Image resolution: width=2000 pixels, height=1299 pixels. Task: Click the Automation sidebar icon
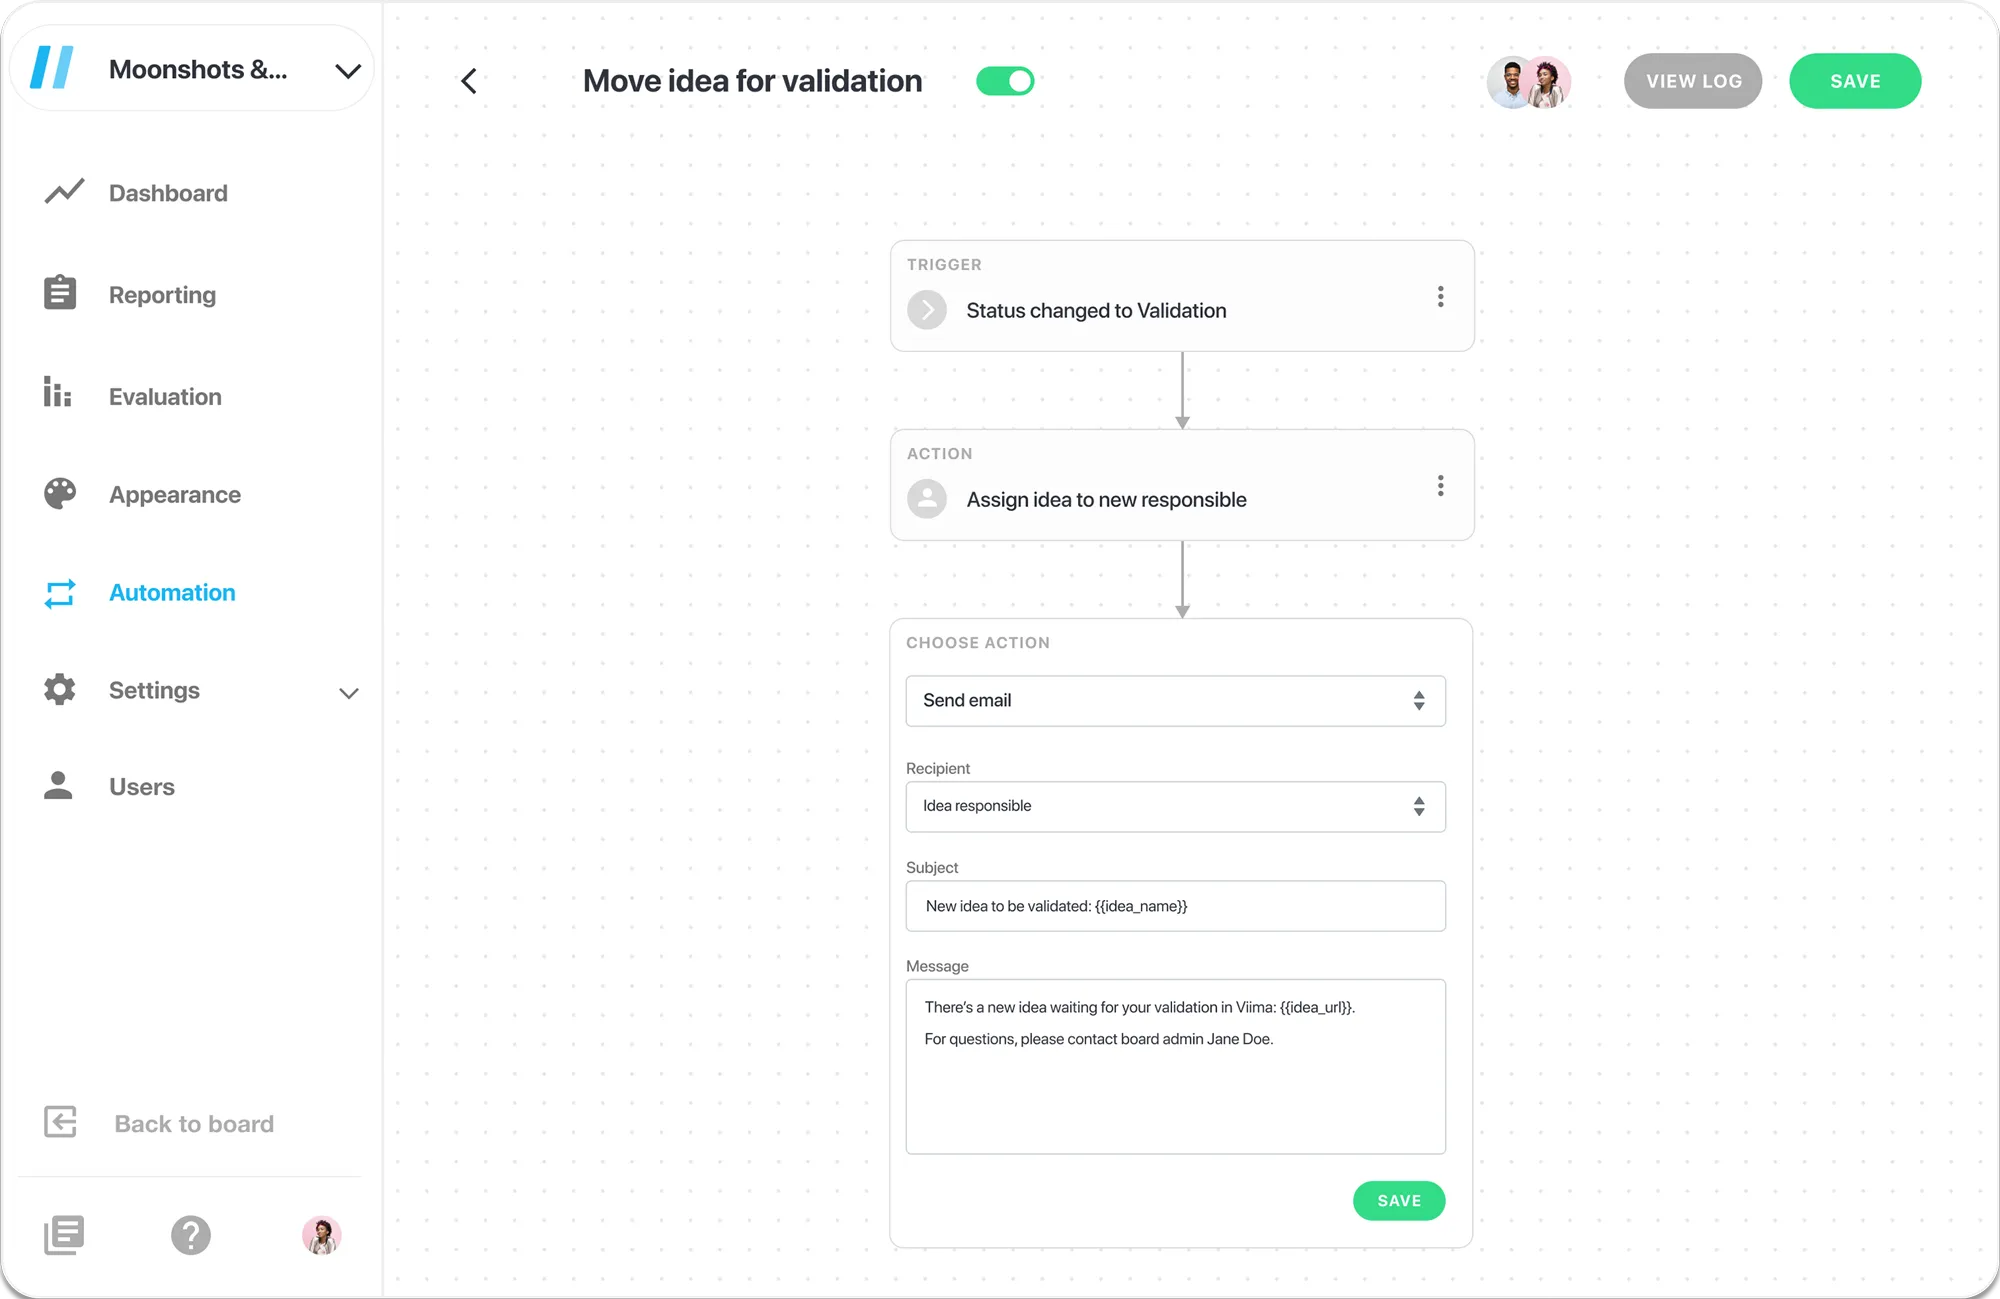click(61, 592)
